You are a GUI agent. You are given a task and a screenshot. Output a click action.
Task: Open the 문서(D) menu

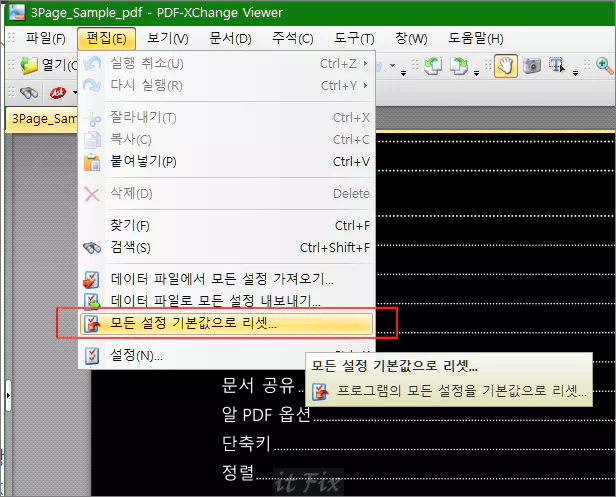(230, 39)
